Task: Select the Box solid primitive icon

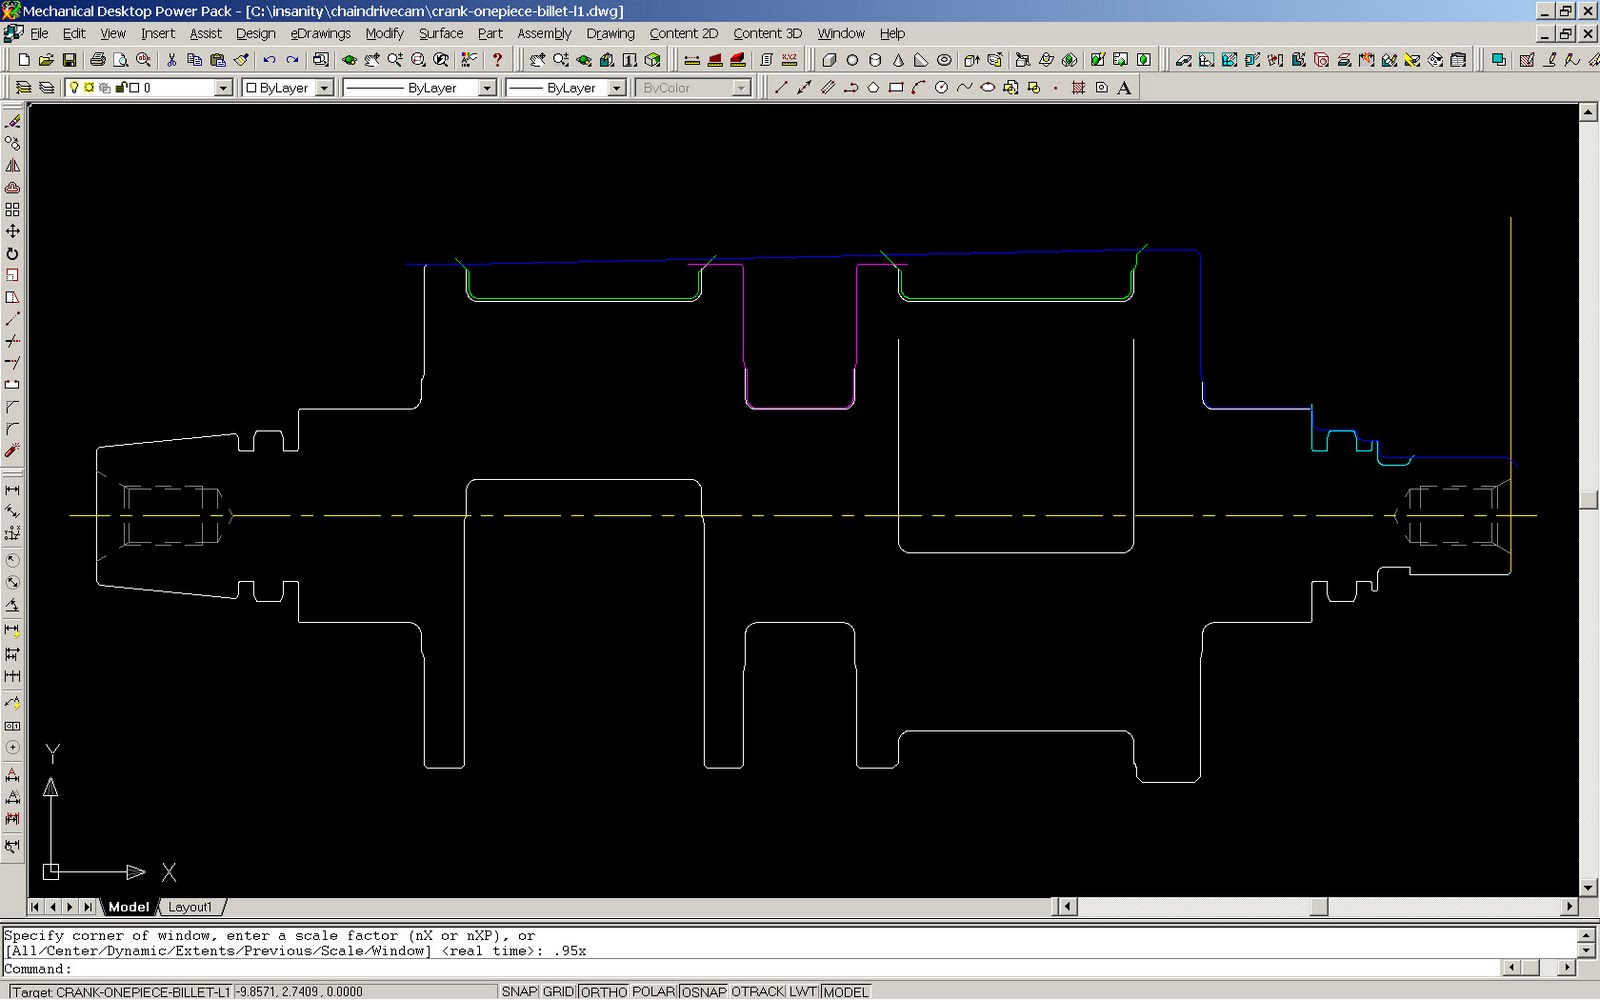Action: coord(829,60)
